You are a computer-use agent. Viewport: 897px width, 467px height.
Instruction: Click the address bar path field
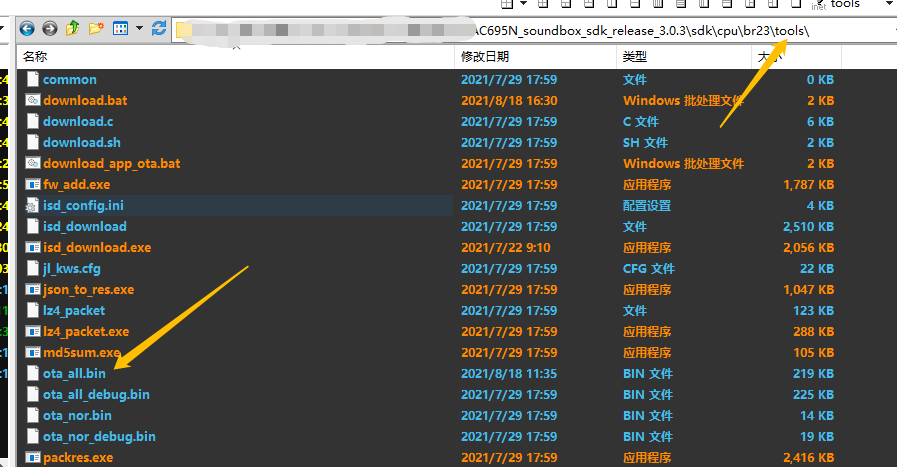(534, 30)
